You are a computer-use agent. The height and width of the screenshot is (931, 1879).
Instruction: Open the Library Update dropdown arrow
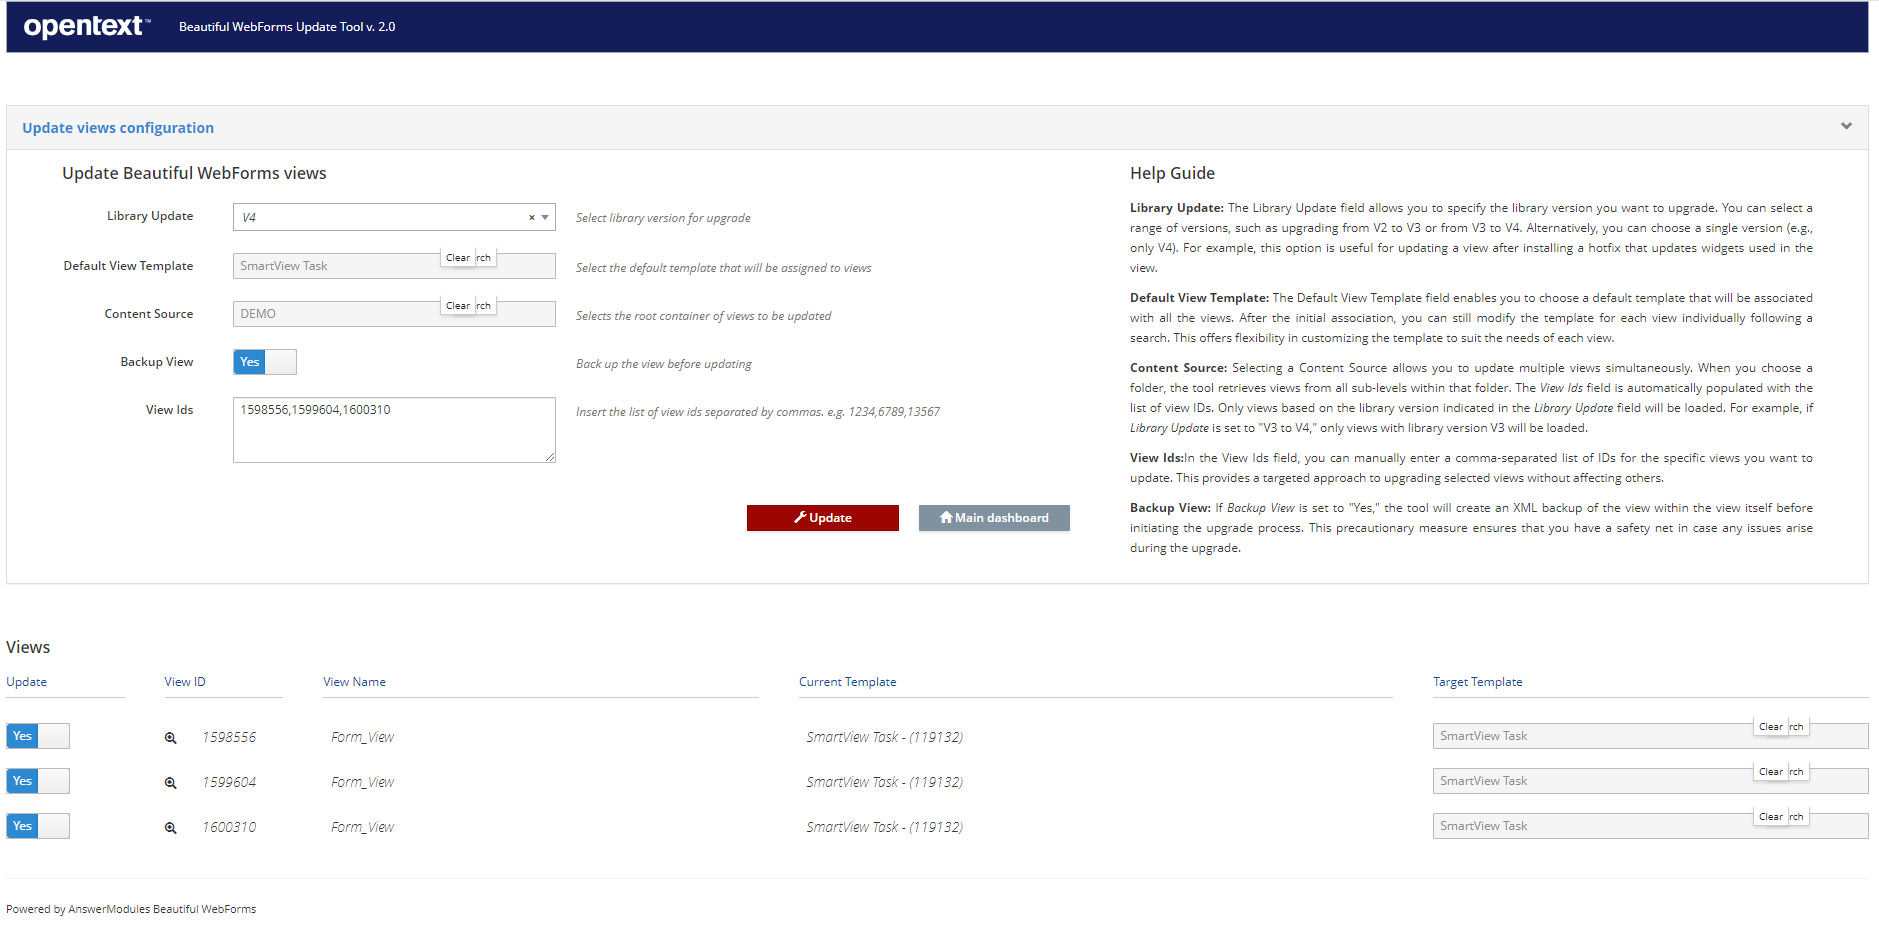545,217
